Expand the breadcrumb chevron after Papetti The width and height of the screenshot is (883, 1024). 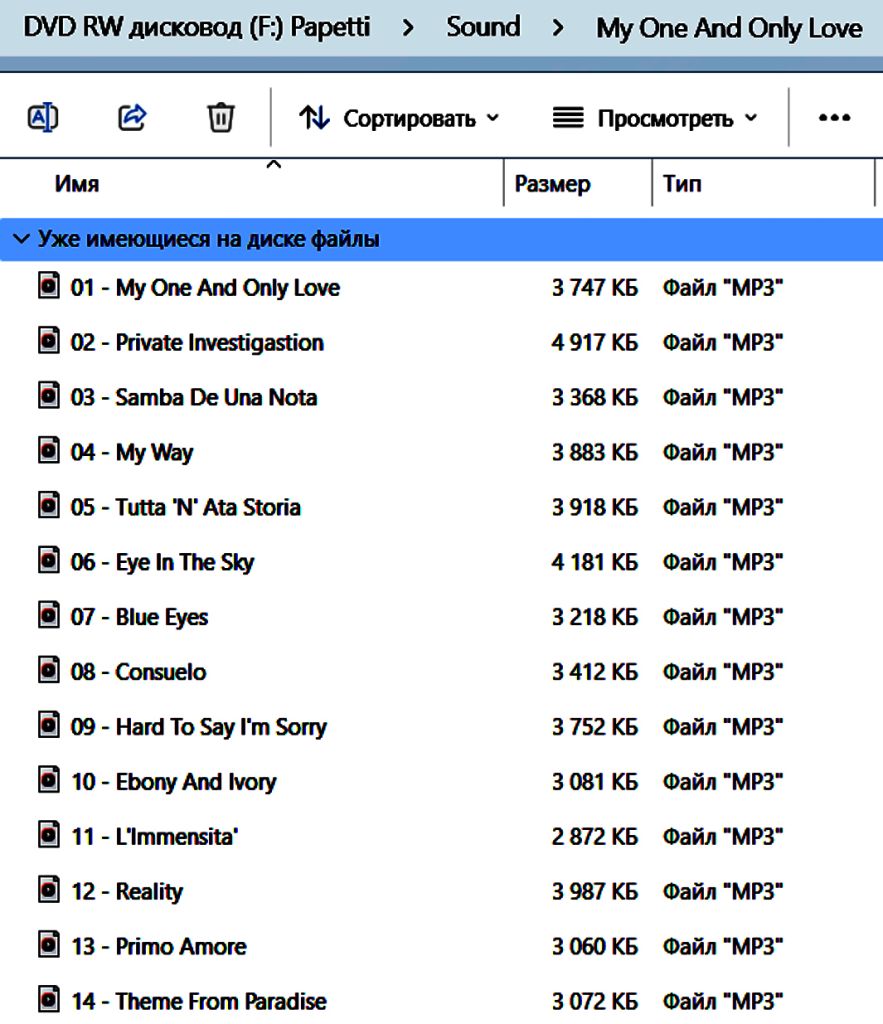click(x=408, y=27)
